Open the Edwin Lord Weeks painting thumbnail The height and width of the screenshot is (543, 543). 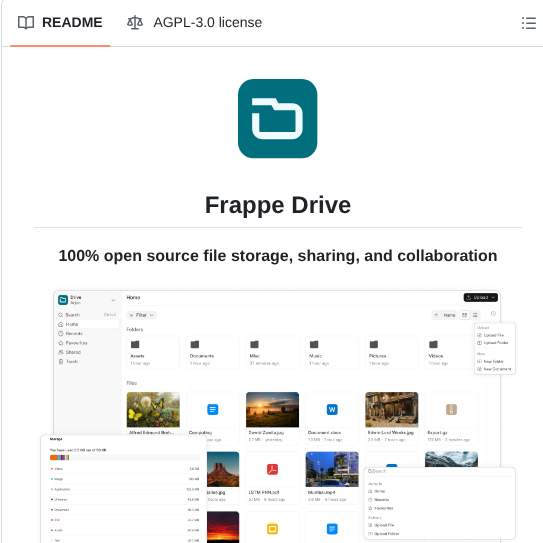pyautogui.click(x=391, y=410)
